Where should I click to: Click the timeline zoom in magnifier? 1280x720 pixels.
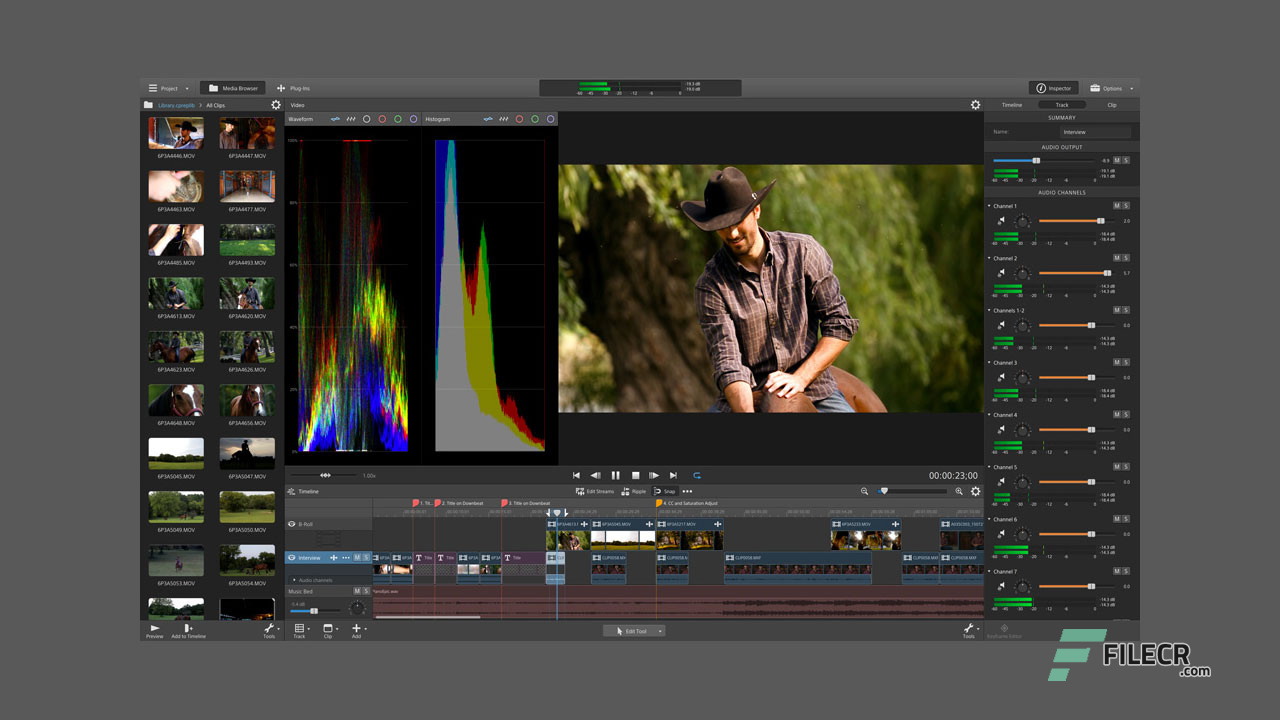pyautogui.click(x=959, y=491)
